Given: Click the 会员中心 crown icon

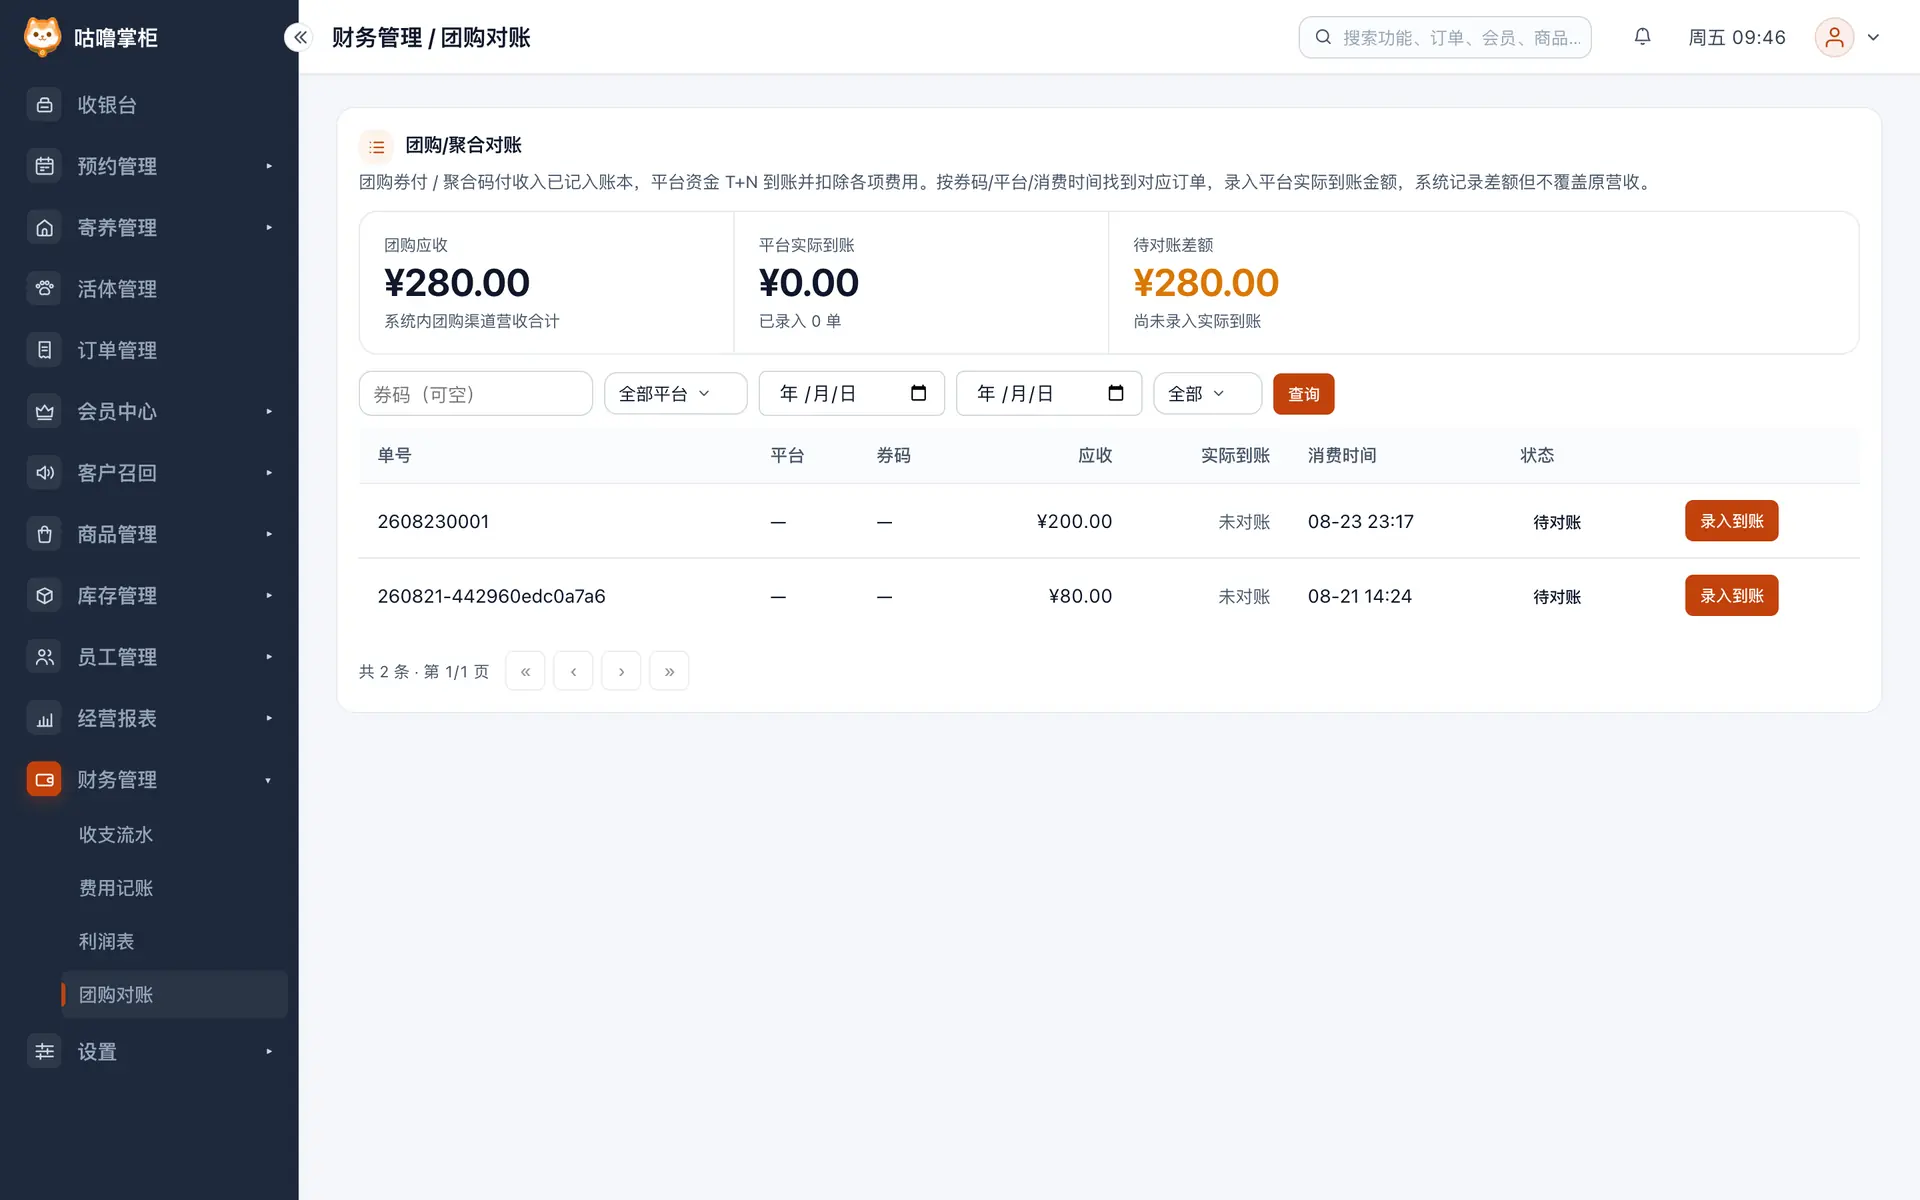Looking at the screenshot, I should coord(44,411).
